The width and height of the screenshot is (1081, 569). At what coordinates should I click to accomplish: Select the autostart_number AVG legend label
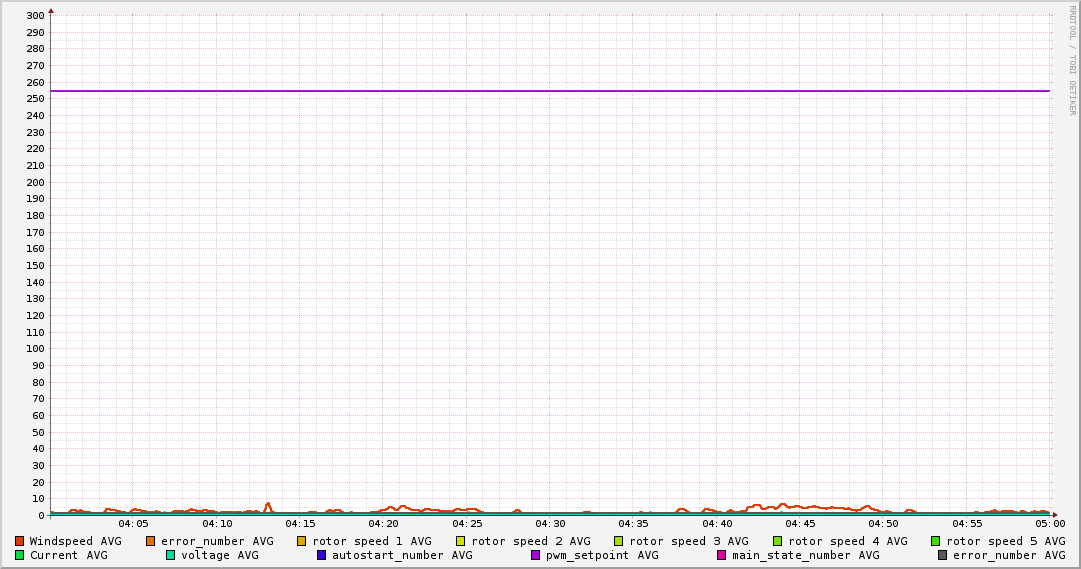coord(403,555)
